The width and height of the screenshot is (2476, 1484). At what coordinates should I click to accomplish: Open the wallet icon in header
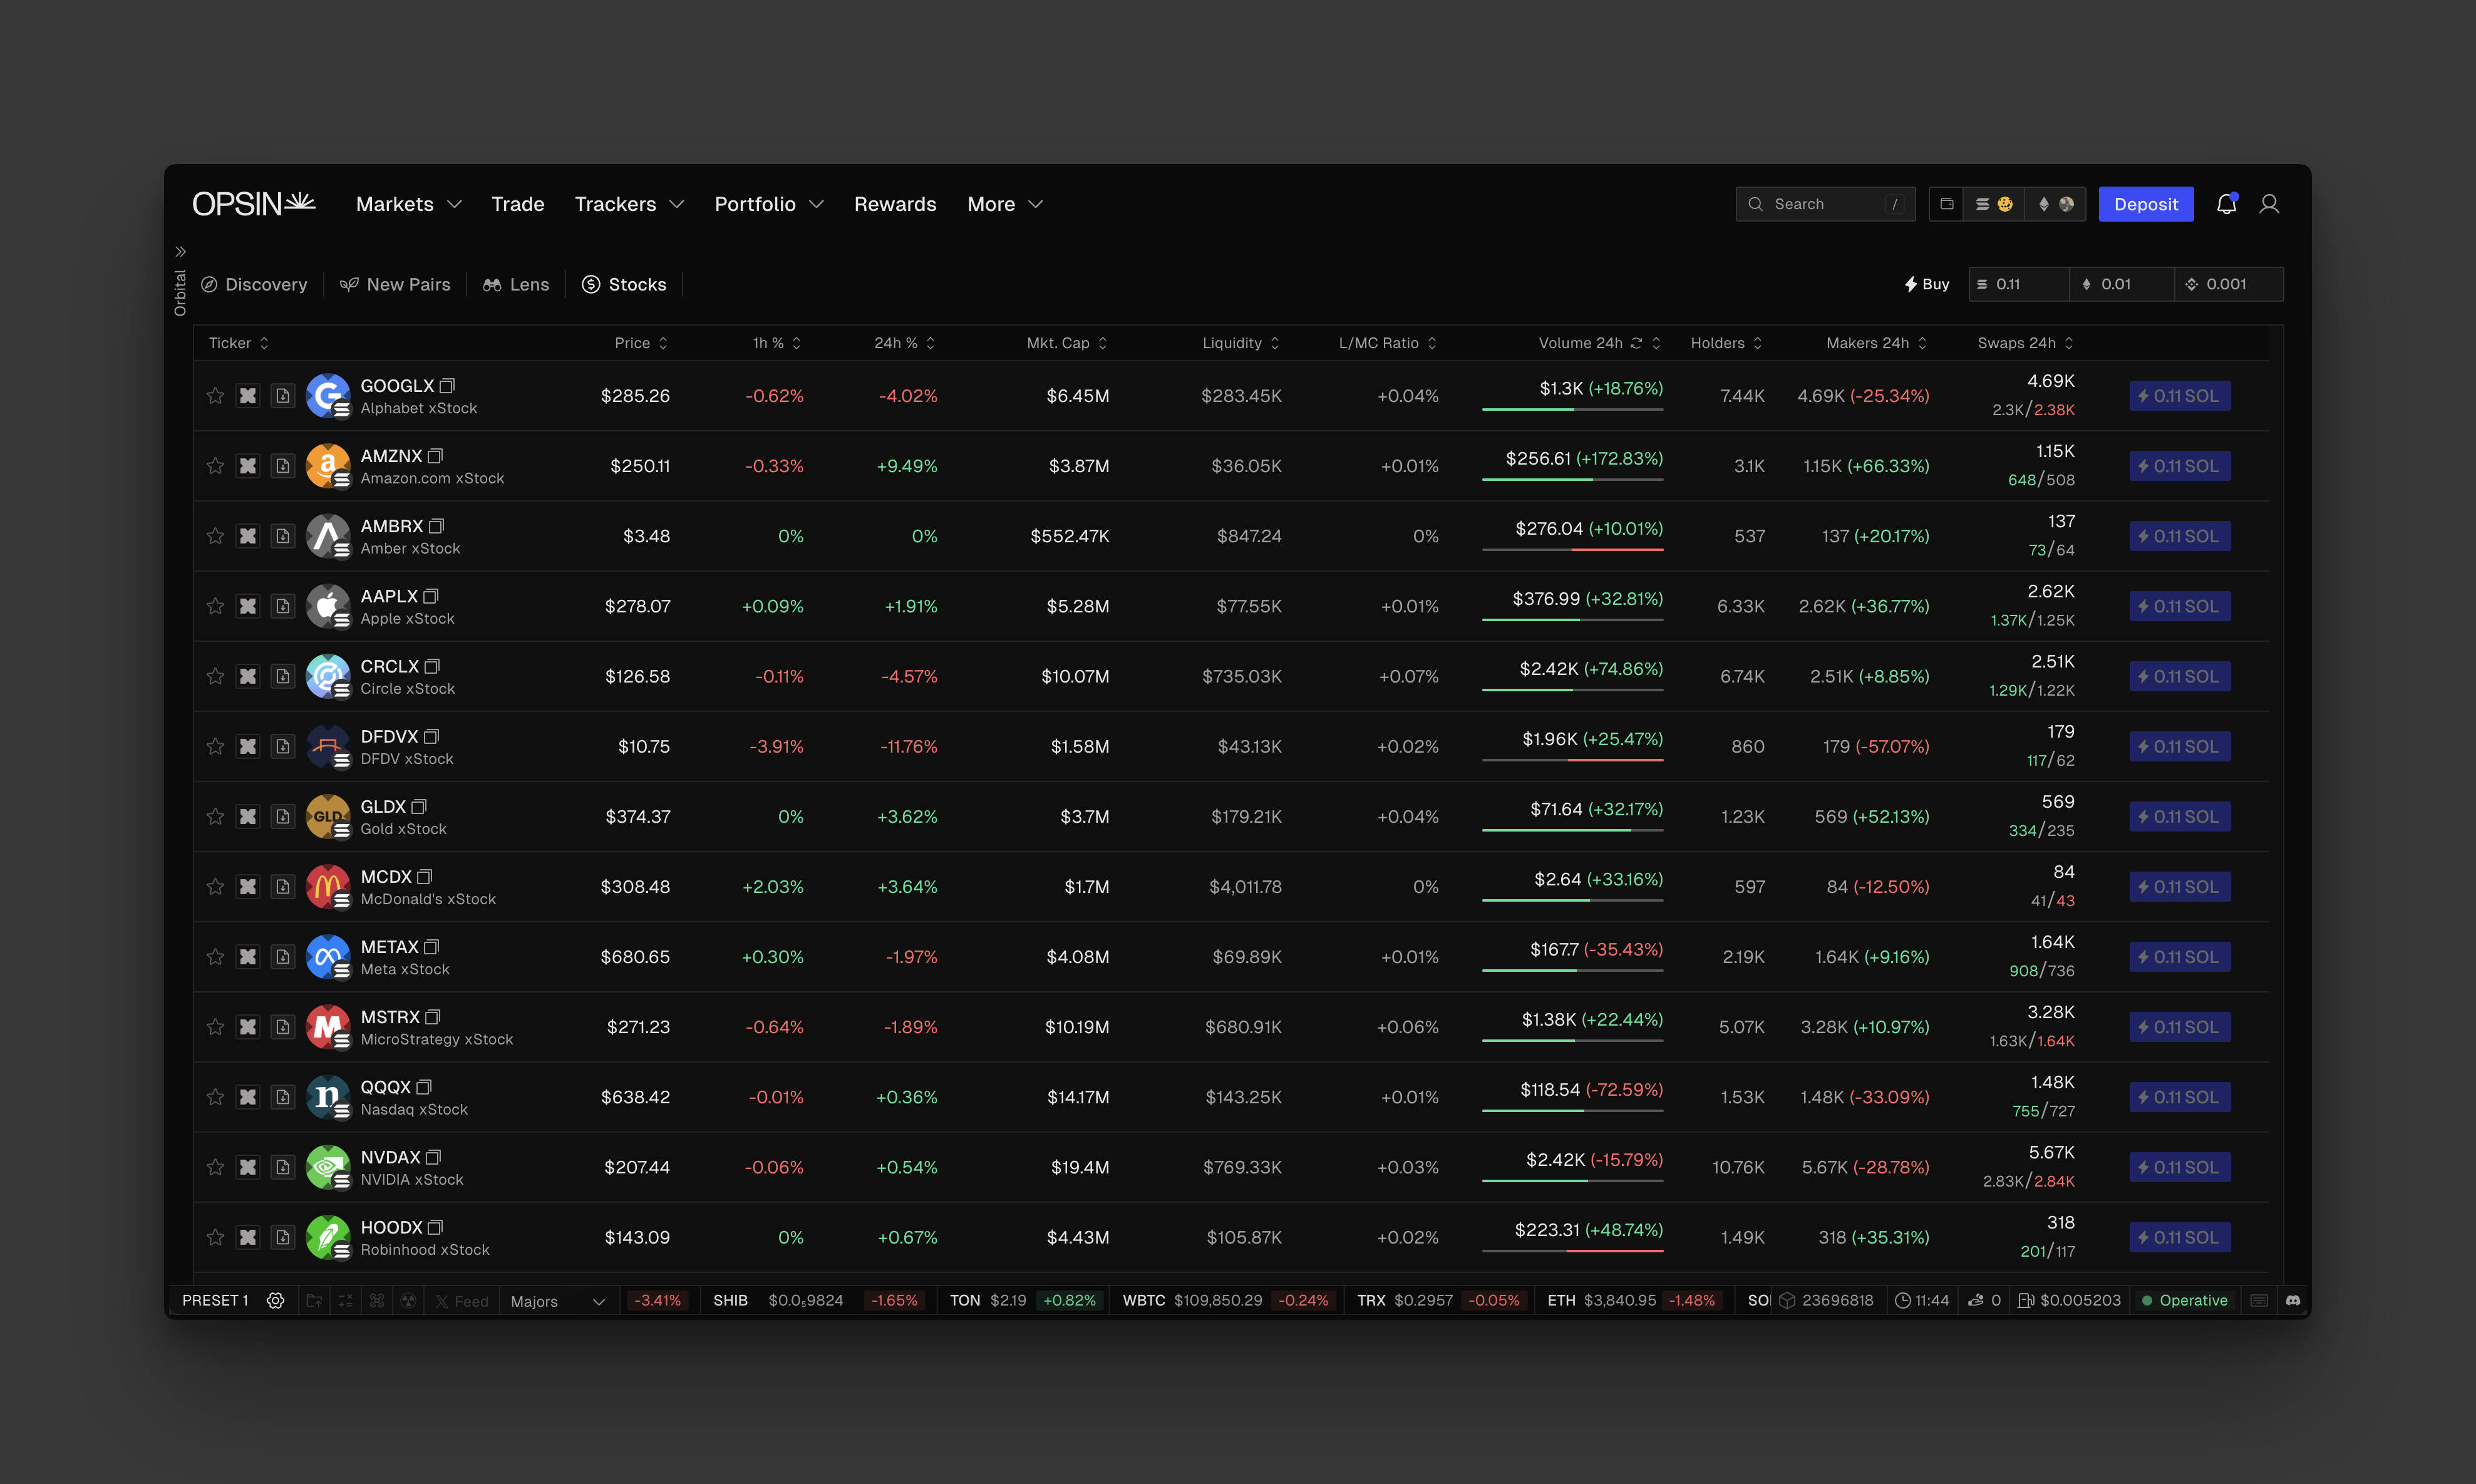point(1946,204)
